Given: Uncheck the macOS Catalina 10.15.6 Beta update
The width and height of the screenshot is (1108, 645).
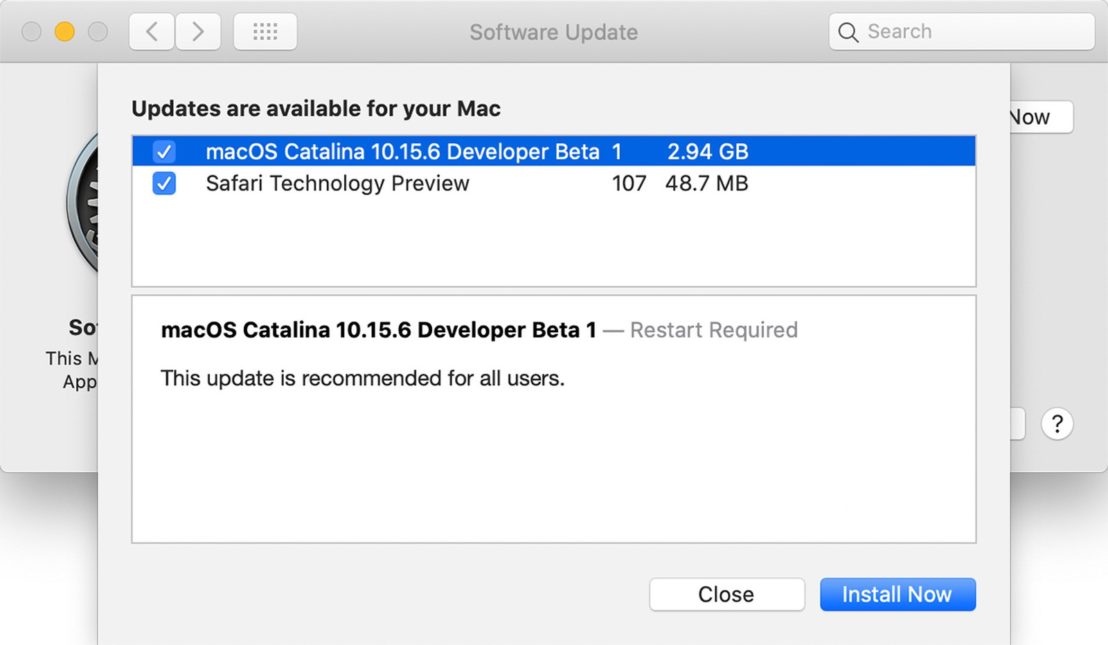Looking at the screenshot, I should [163, 151].
